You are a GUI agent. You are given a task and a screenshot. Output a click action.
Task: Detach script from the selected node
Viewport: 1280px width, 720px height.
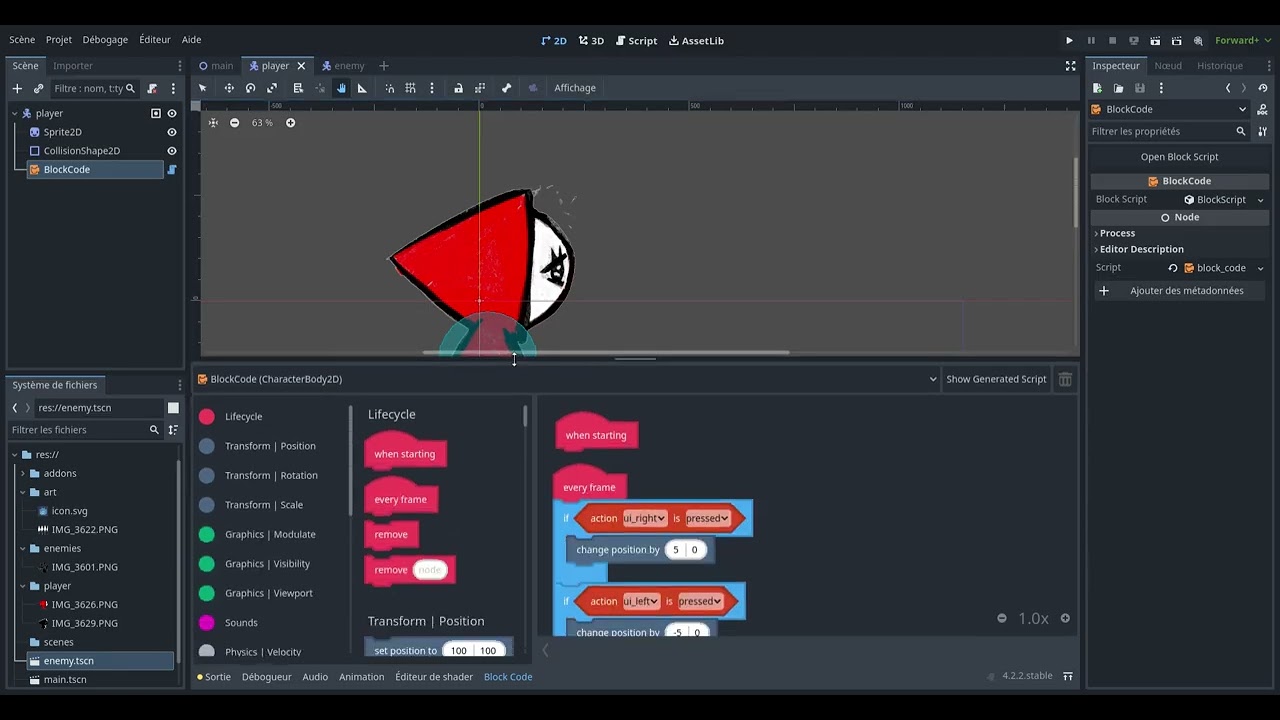point(152,89)
